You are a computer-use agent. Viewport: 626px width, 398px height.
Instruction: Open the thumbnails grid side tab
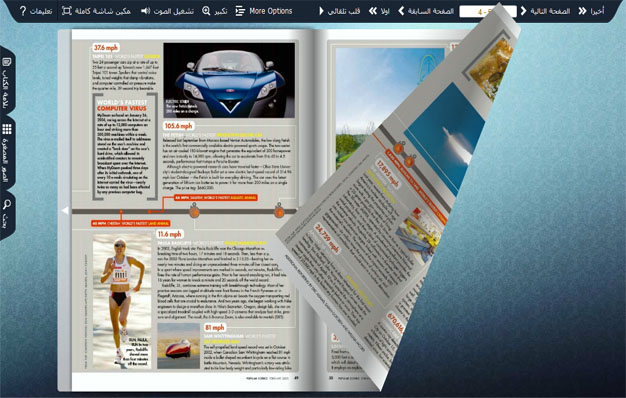(7, 153)
